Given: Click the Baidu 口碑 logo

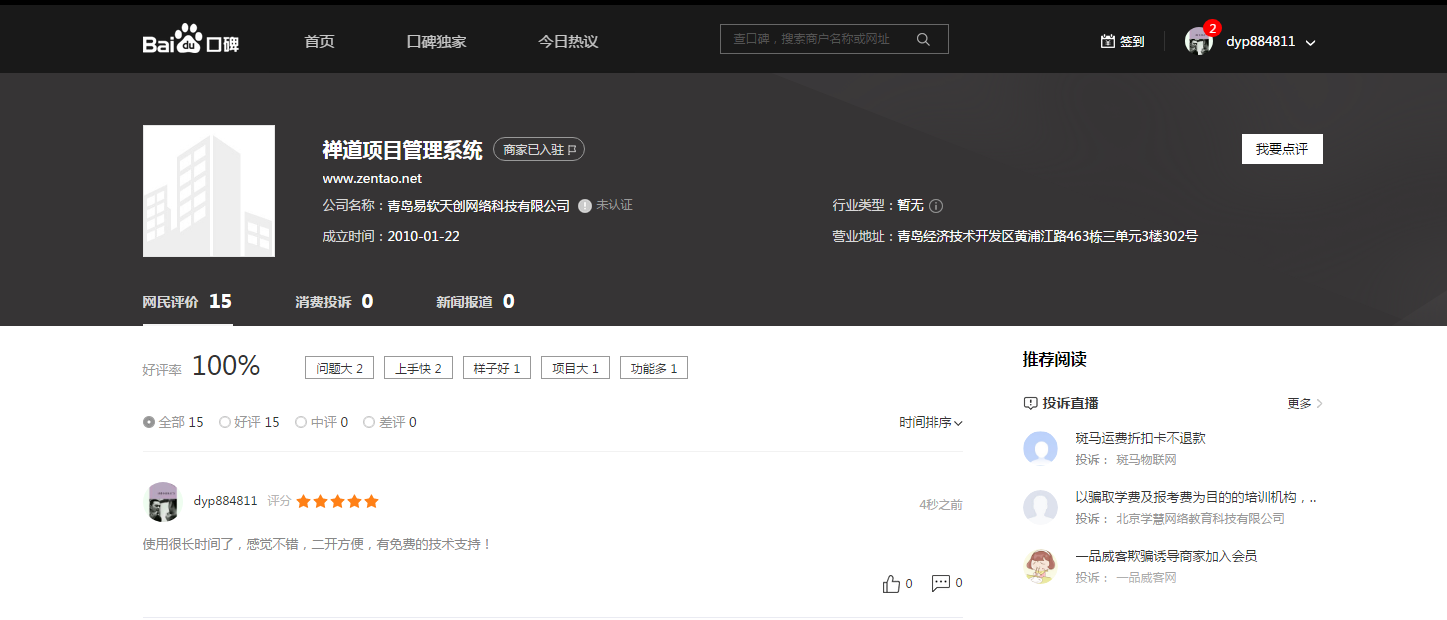Looking at the screenshot, I should point(191,41).
